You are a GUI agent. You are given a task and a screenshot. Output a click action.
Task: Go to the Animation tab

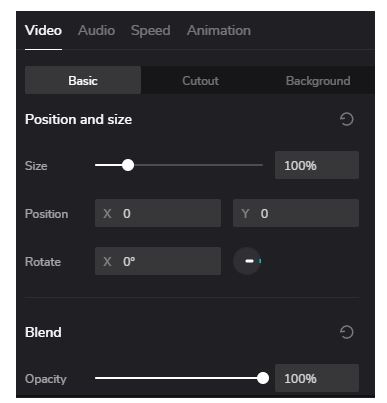click(219, 31)
